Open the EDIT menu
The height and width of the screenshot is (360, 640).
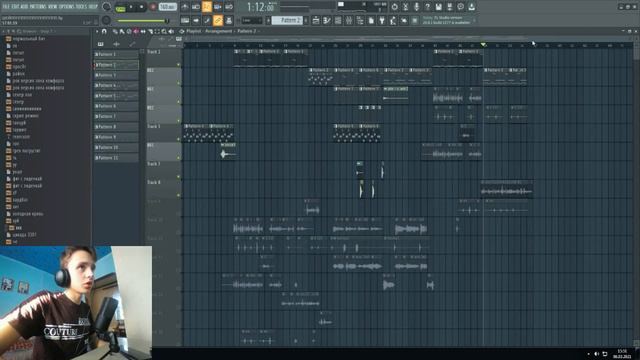click(15, 7)
